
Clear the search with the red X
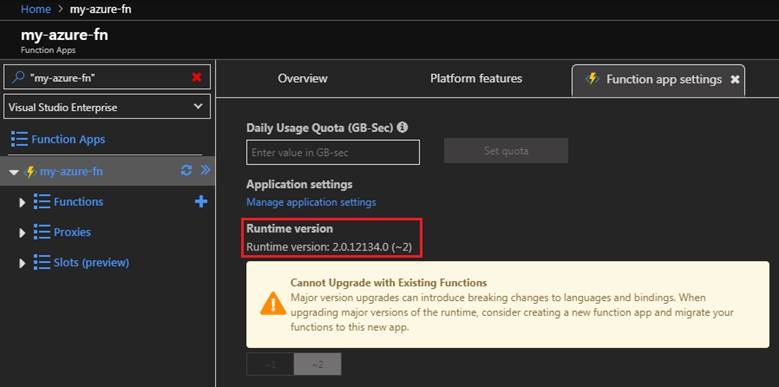pyautogui.click(x=197, y=77)
